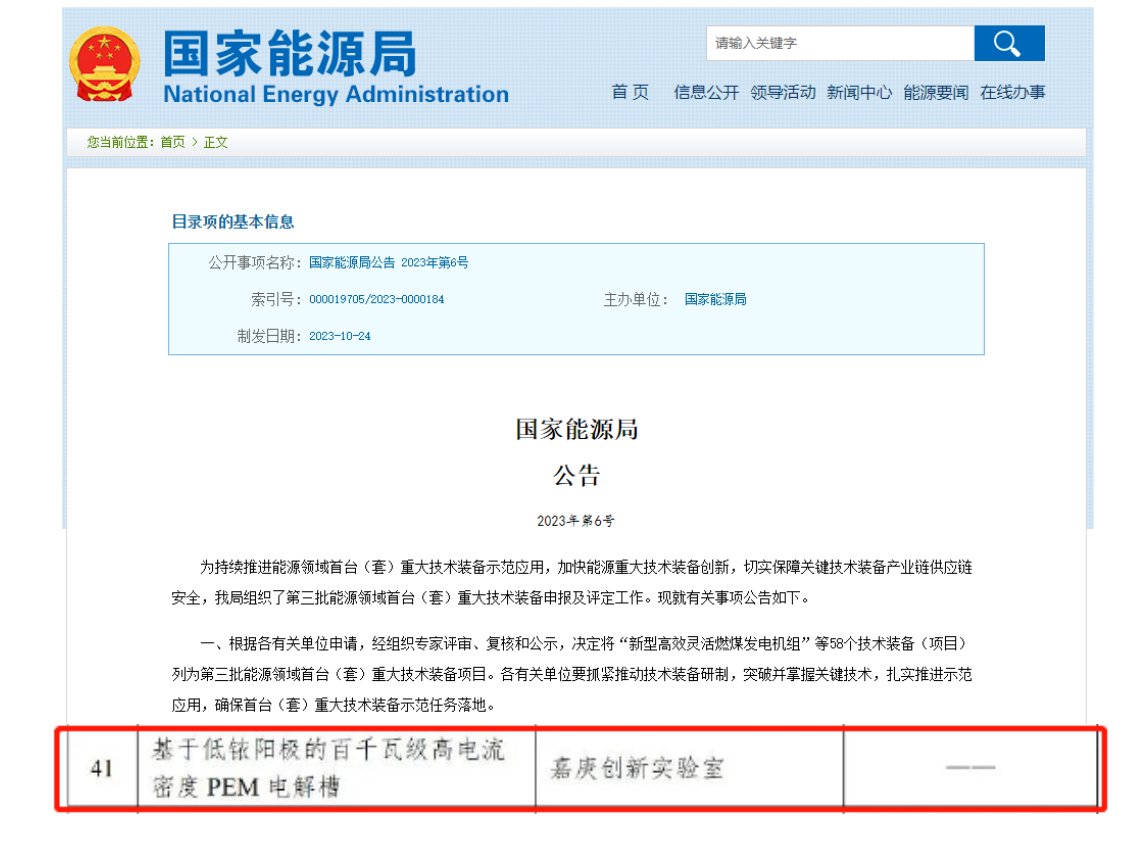
Task: Click the national emblem logo
Action: [x=104, y=64]
